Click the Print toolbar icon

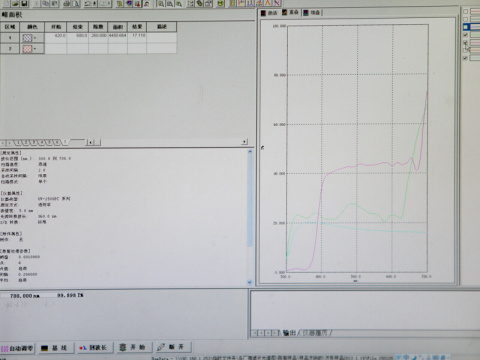point(66,3)
